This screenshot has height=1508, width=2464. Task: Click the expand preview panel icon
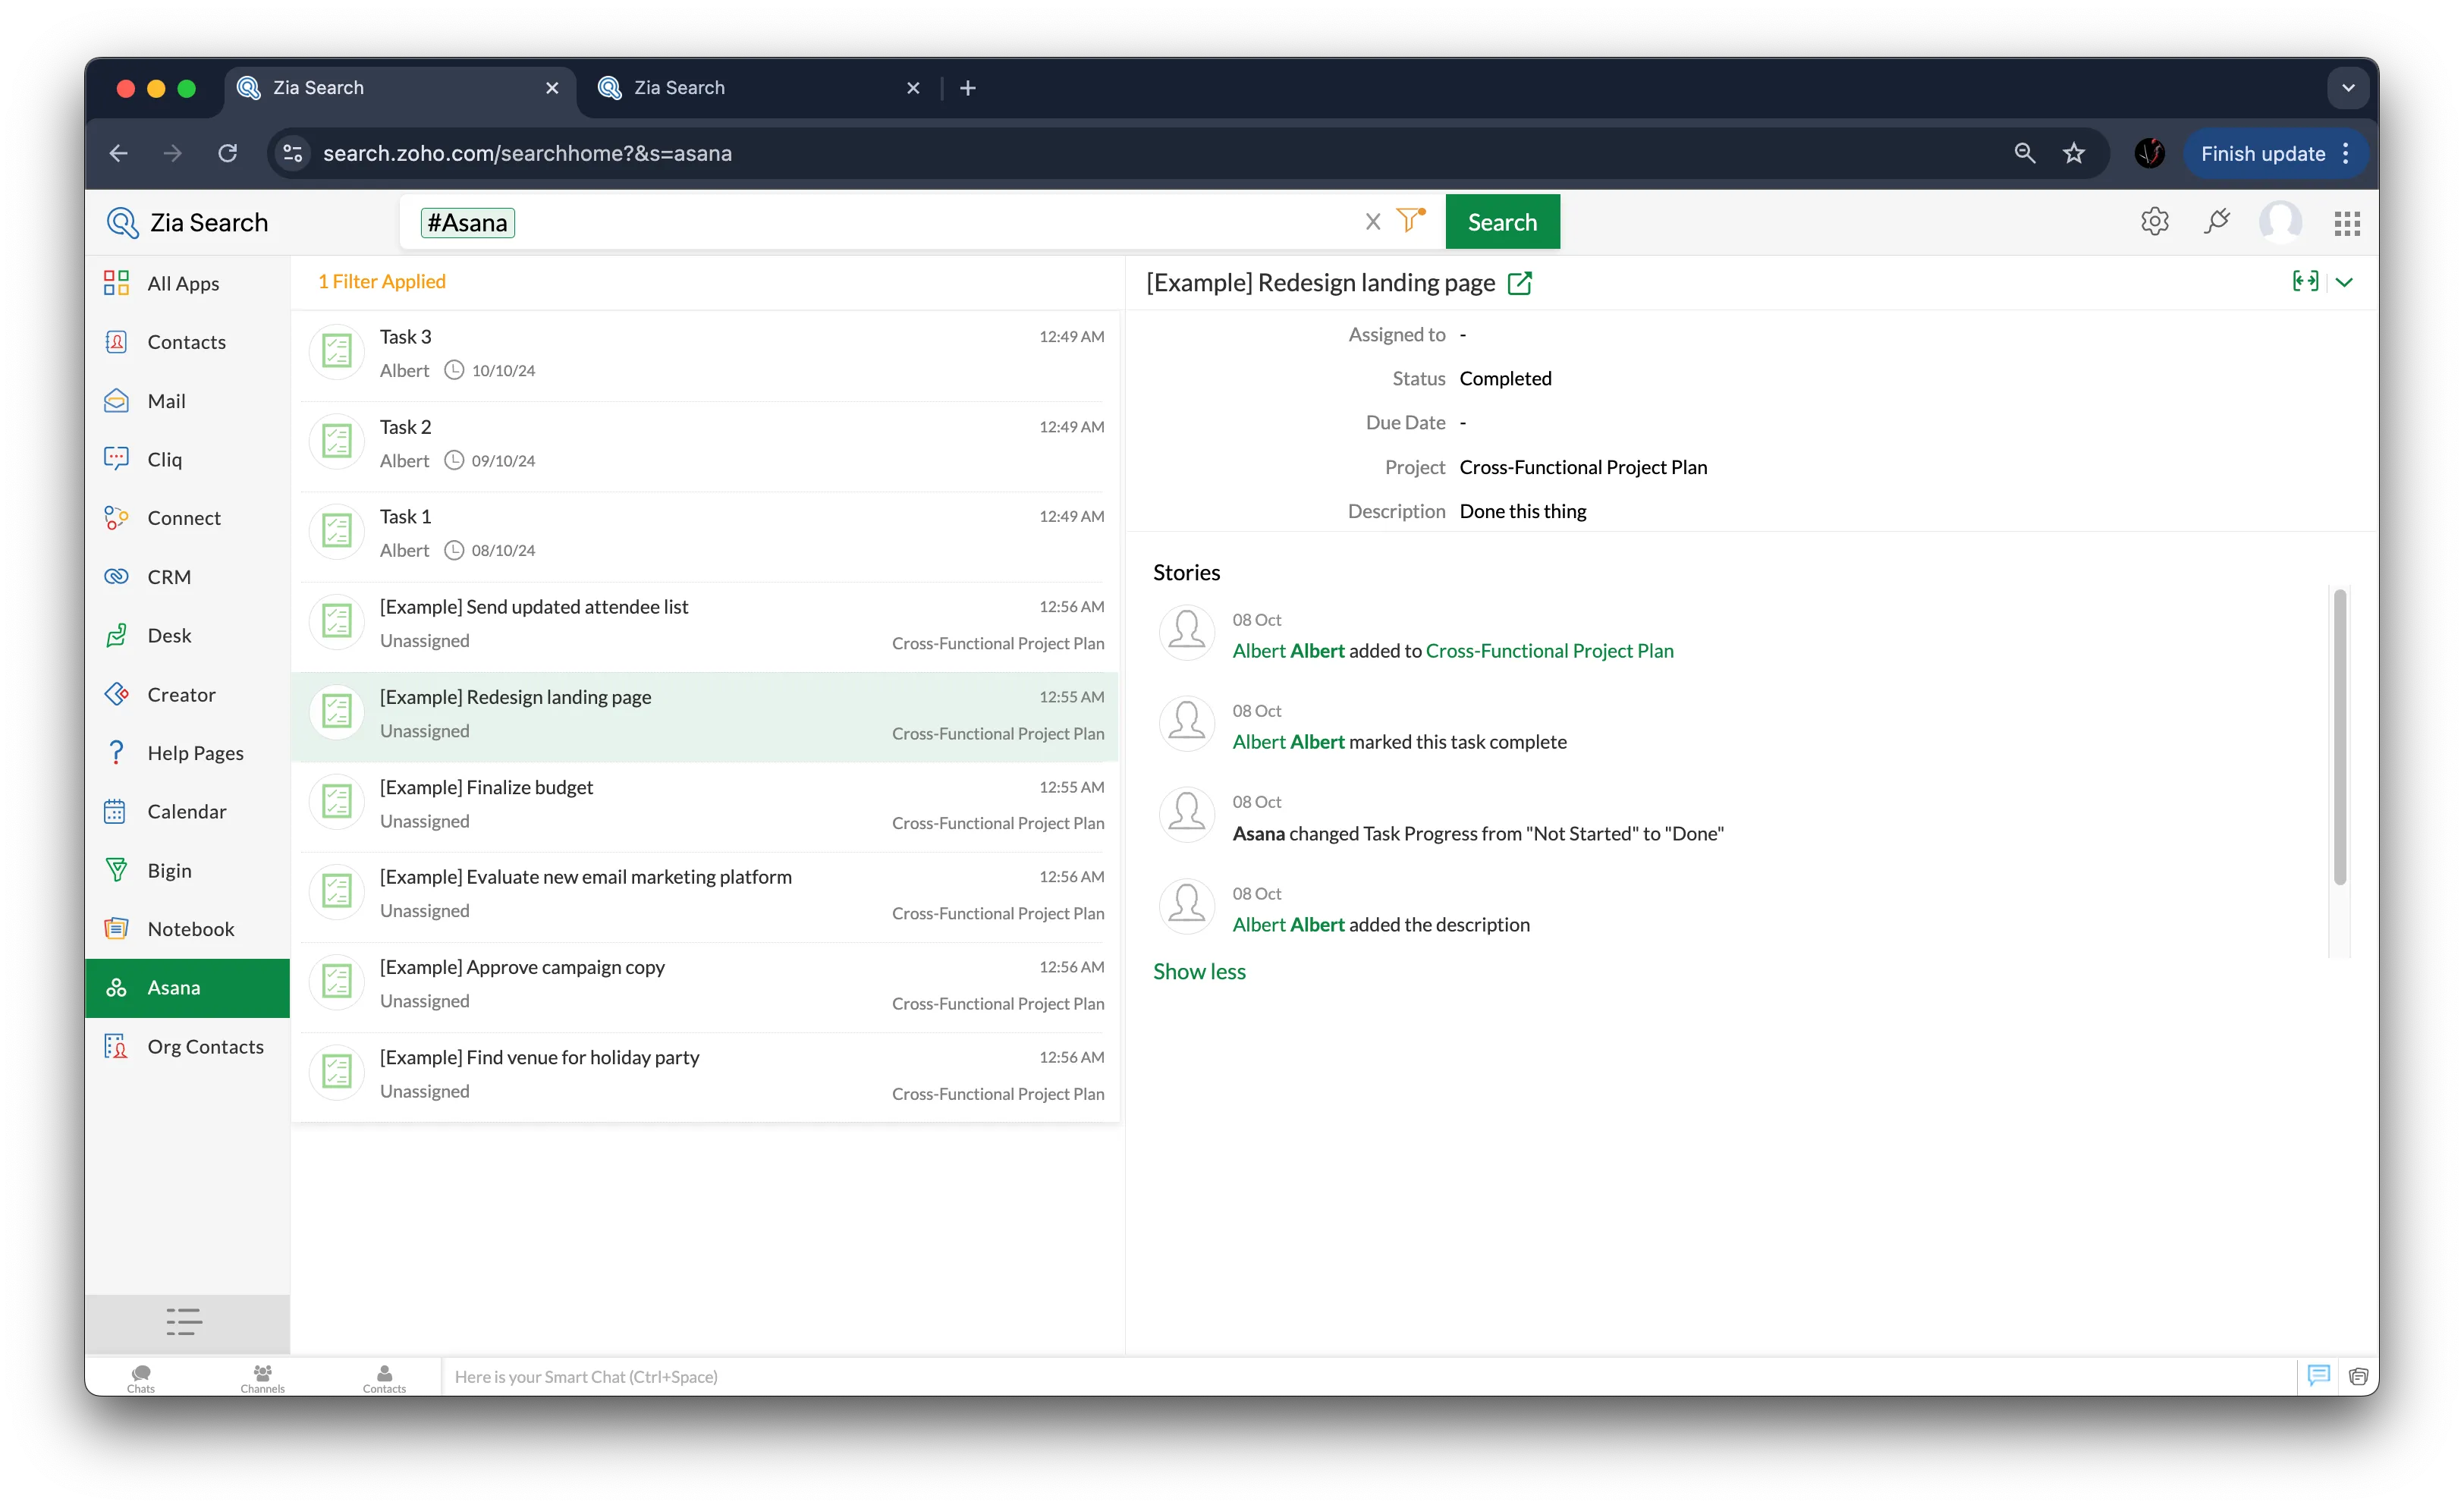tap(2305, 282)
